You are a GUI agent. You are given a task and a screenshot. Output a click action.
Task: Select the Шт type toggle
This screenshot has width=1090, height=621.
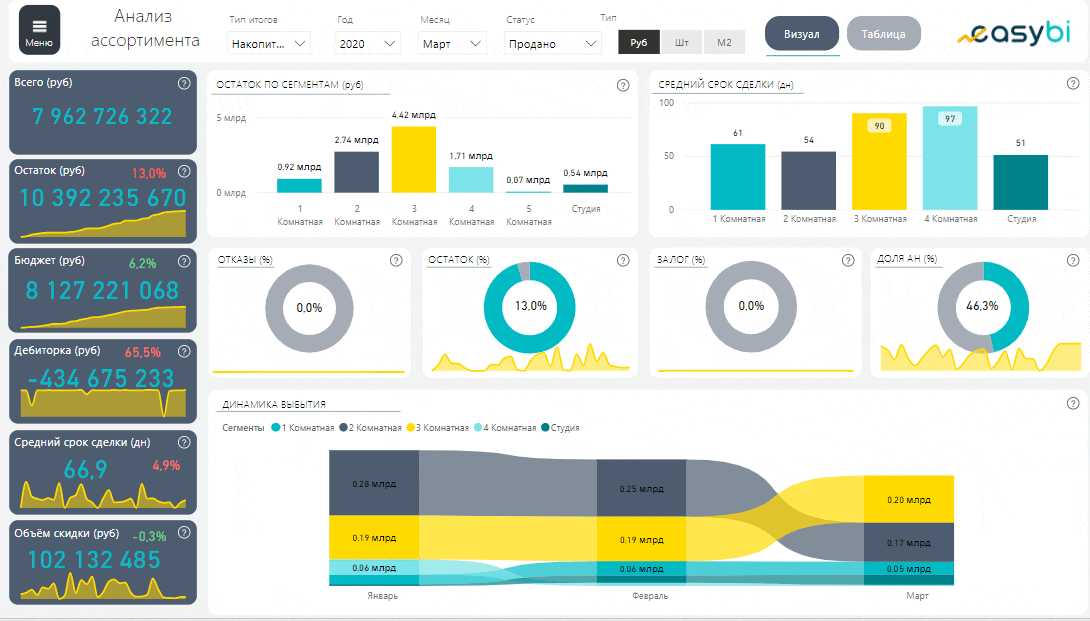tap(682, 42)
